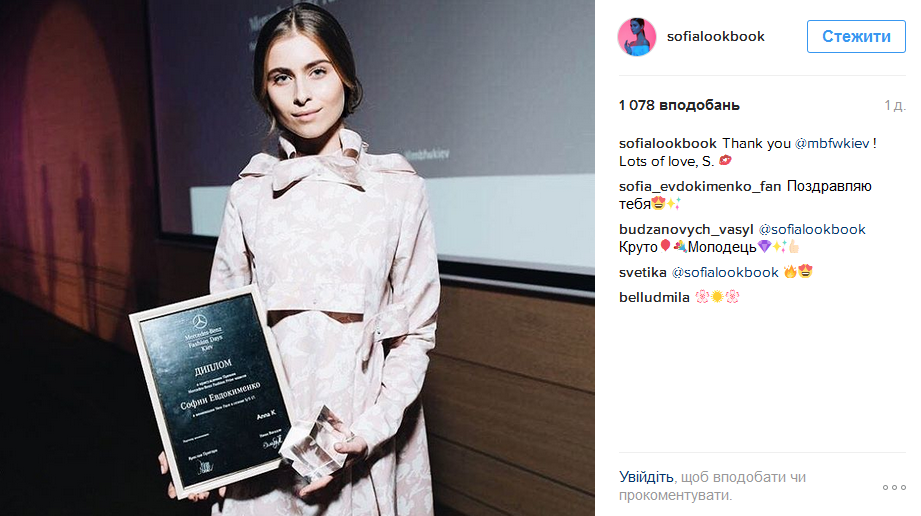The width and height of the screenshot is (921, 516).
Task: Click the Увійдіть login link
Action: click(646, 477)
